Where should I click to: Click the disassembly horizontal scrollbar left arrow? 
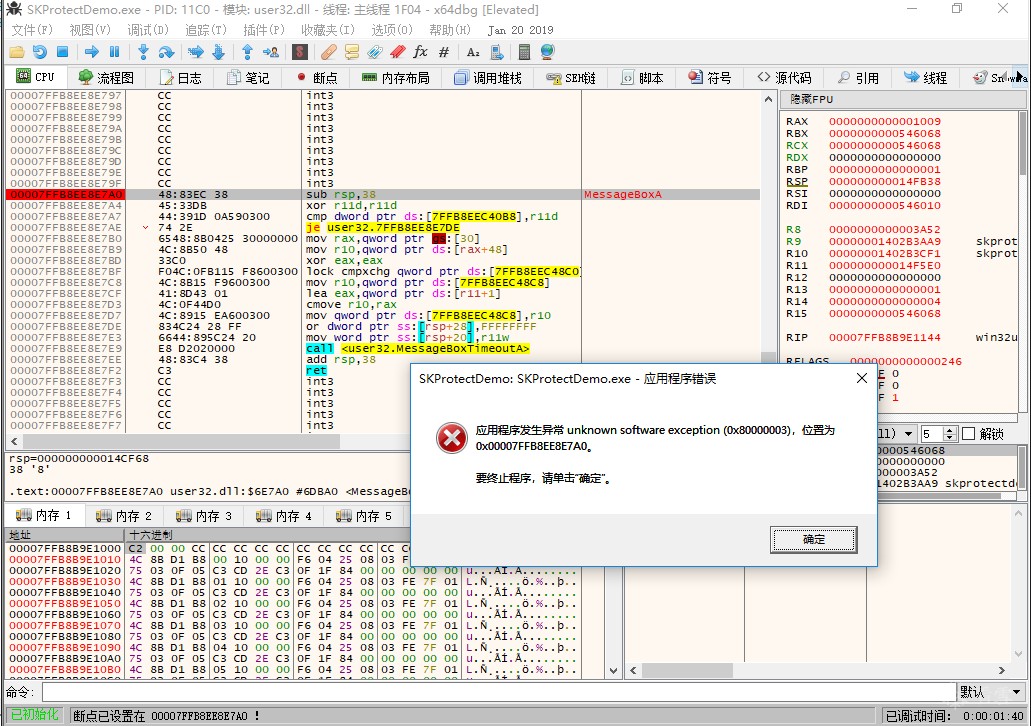click(14, 441)
